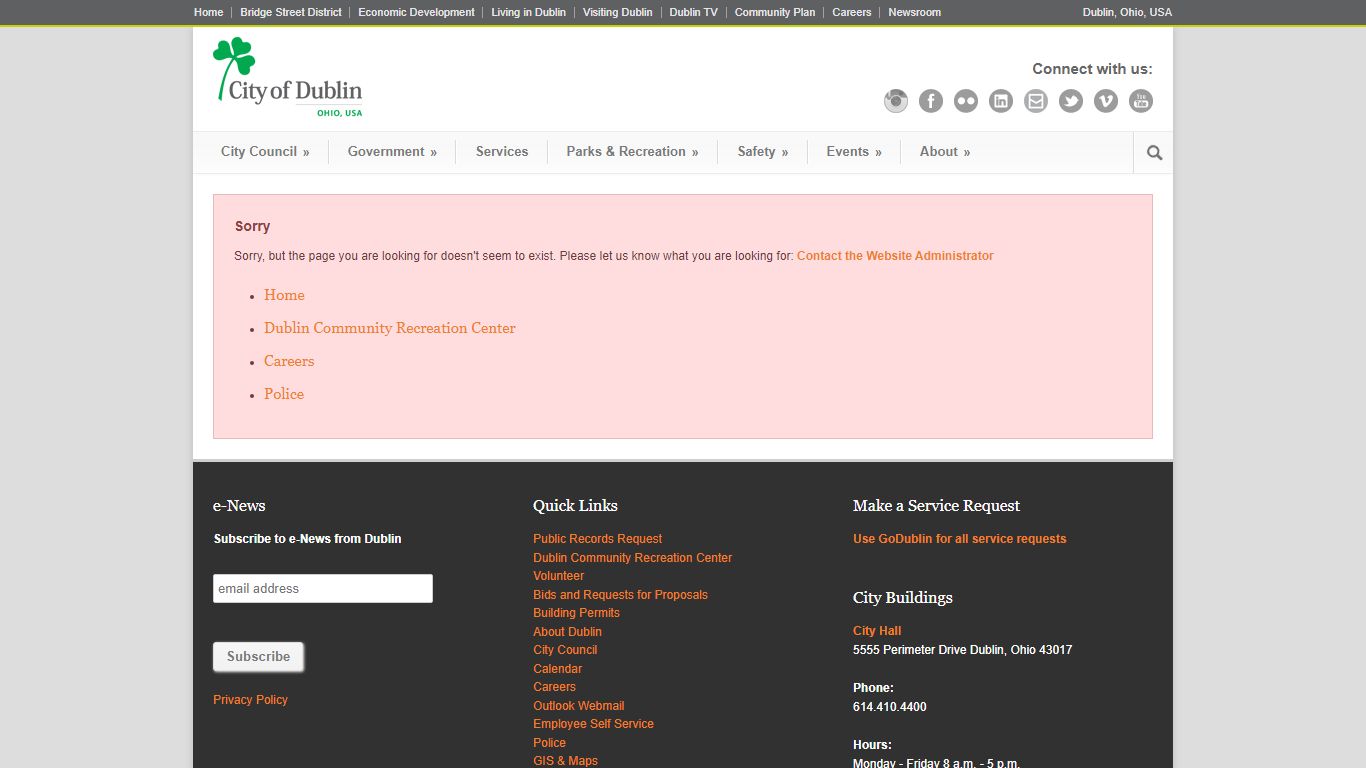Open the Twitter bird icon
The width and height of the screenshot is (1366, 768).
pos(1071,101)
